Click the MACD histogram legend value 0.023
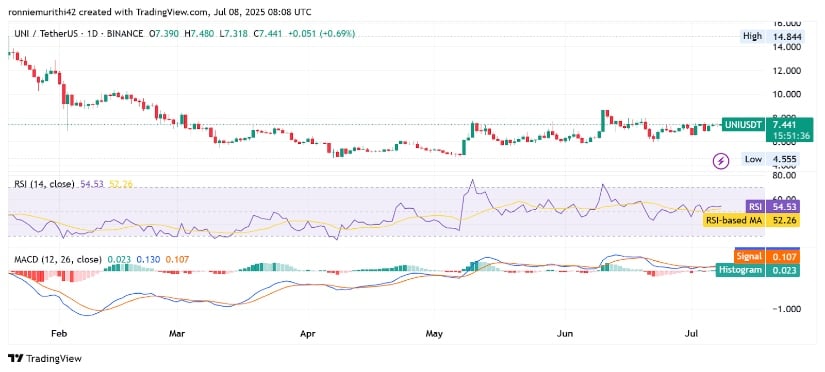The width and height of the screenshot is (825, 372). [x=118, y=259]
